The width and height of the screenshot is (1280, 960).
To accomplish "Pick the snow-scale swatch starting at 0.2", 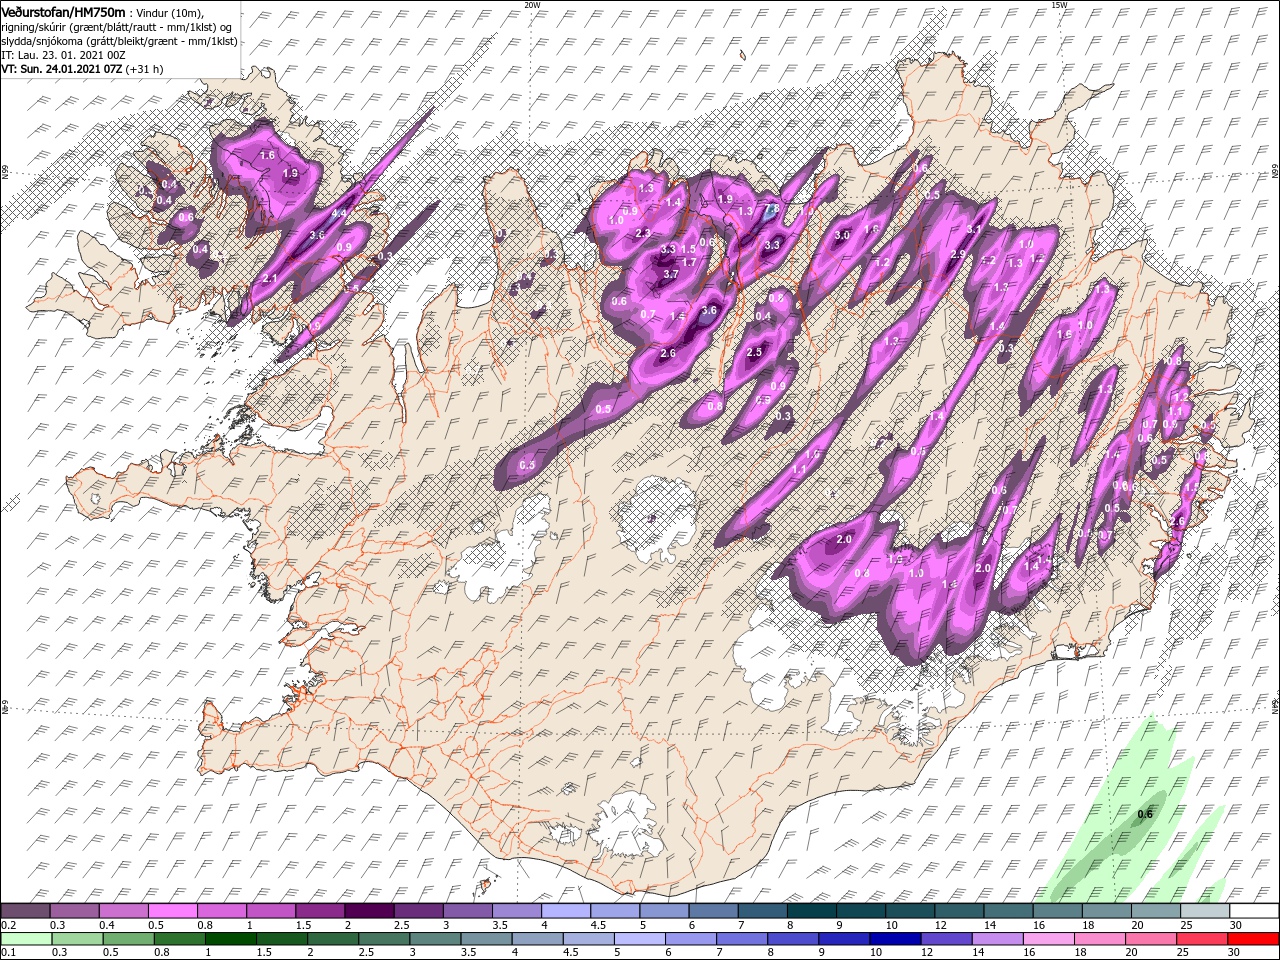I will click(x=25, y=910).
